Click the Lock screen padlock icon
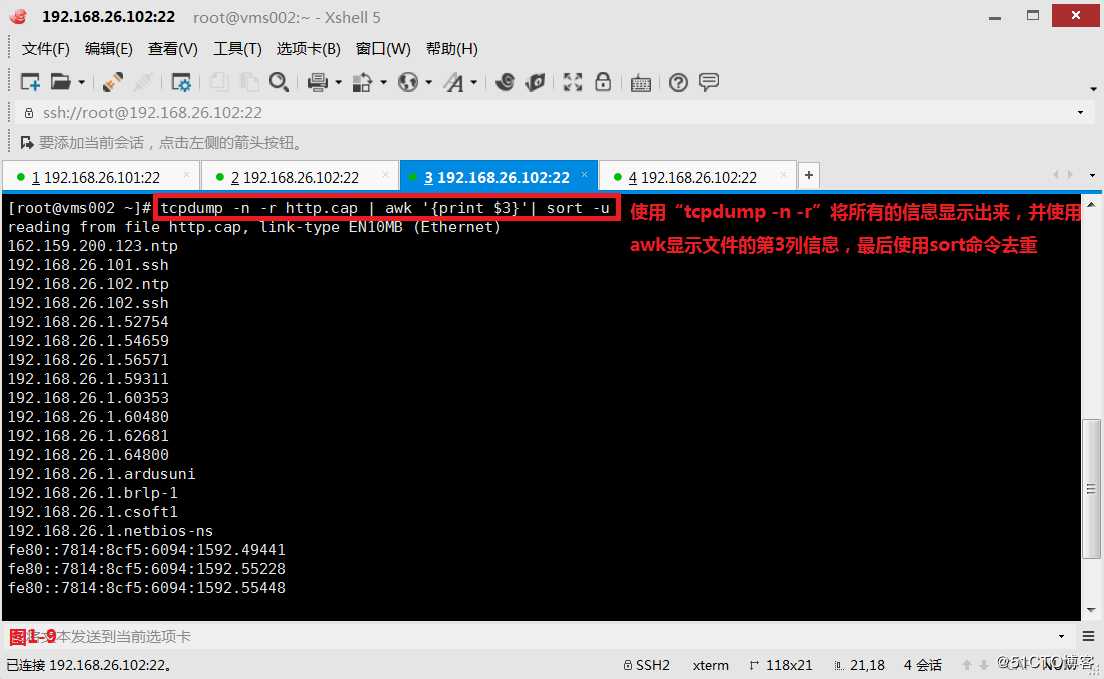The image size is (1104, 679). click(x=603, y=82)
